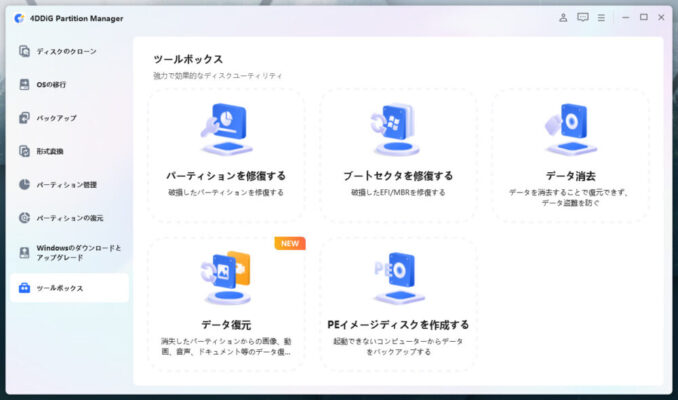678x400 pixels.
Task: Maximize the 4DDiG window
Action: tap(643, 17)
